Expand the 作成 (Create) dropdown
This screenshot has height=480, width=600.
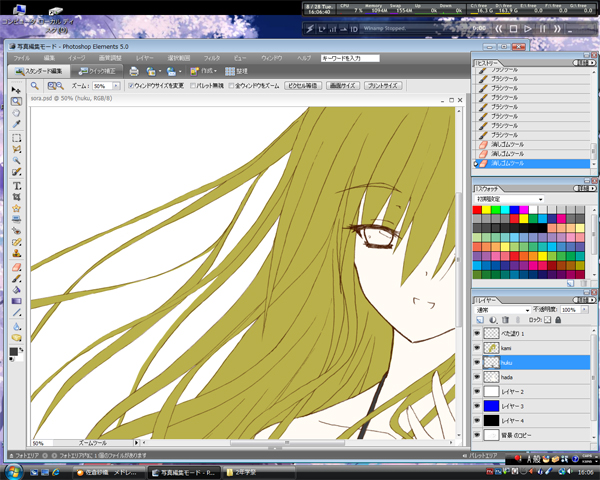pyautogui.click(x=204, y=71)
